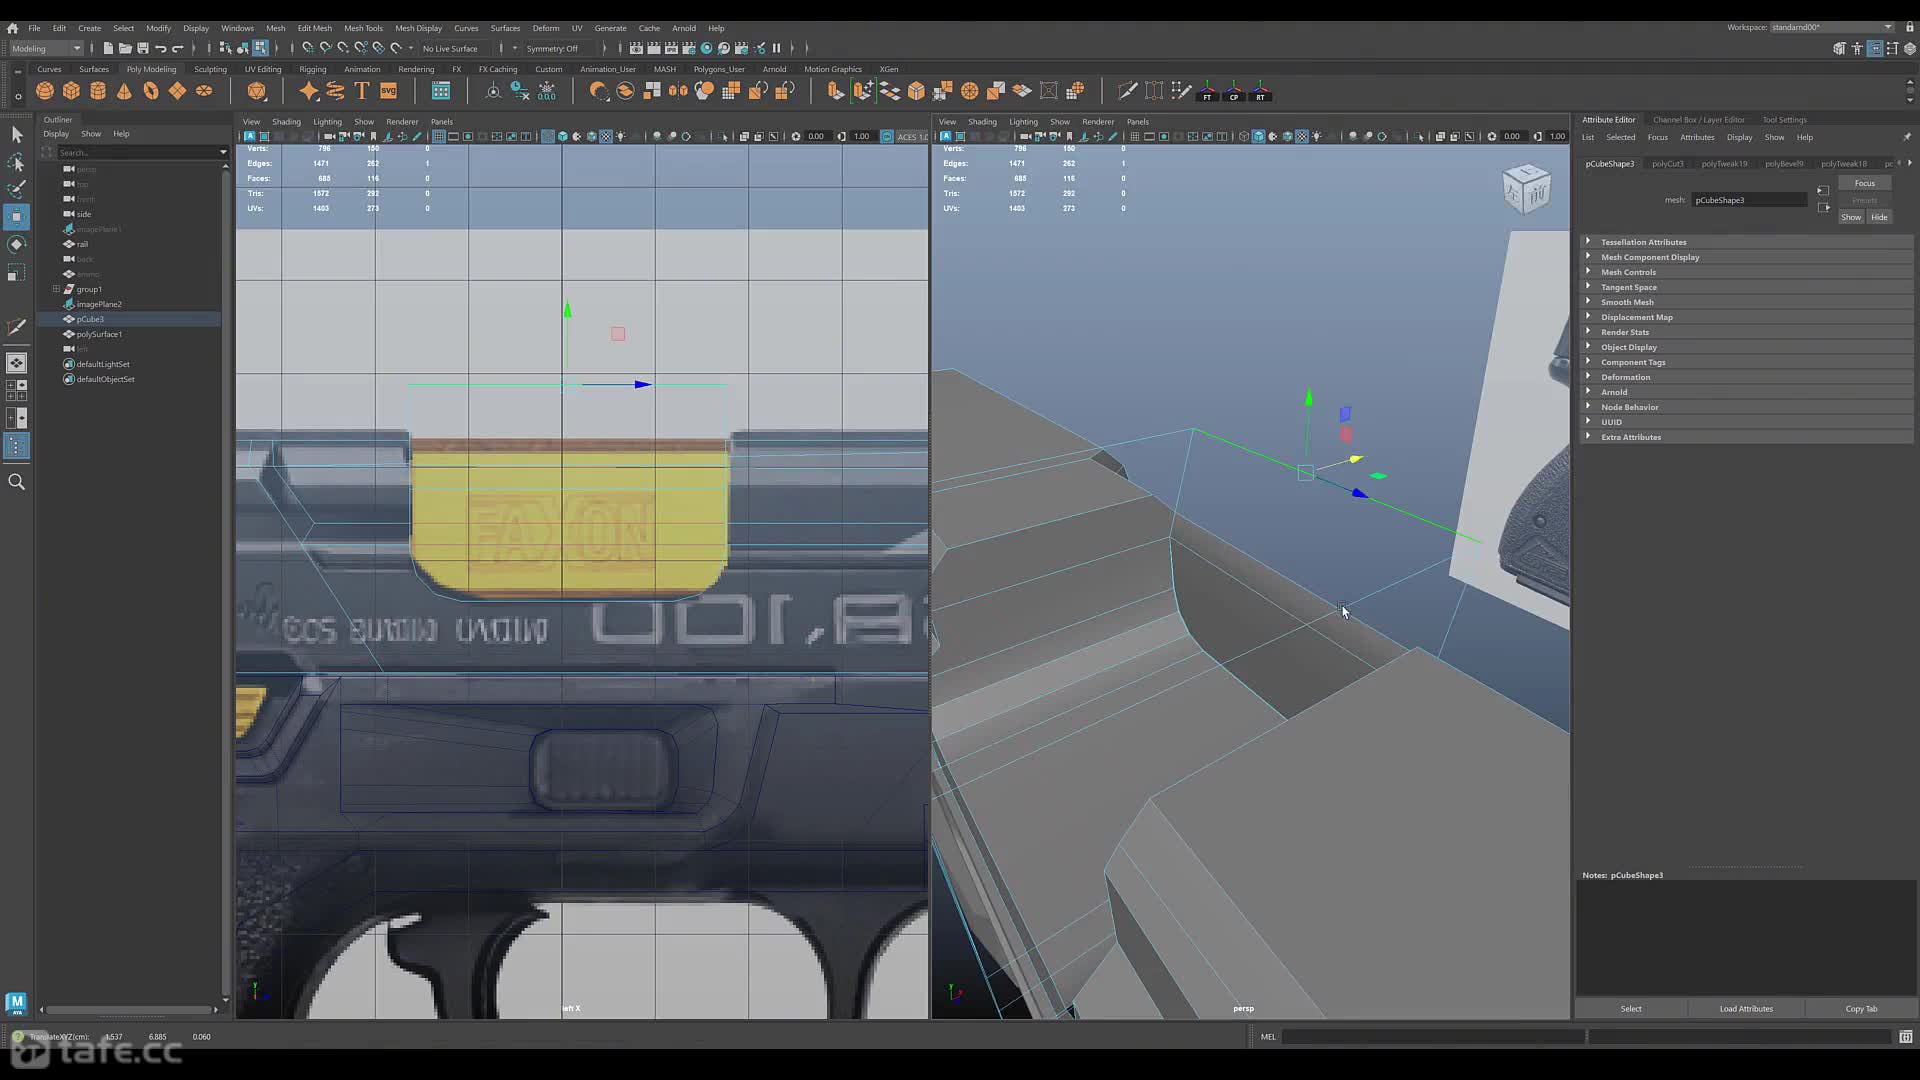Expand Smooth Mesh section
The image size is (1920, 1080).
(x=1588, y=301)
